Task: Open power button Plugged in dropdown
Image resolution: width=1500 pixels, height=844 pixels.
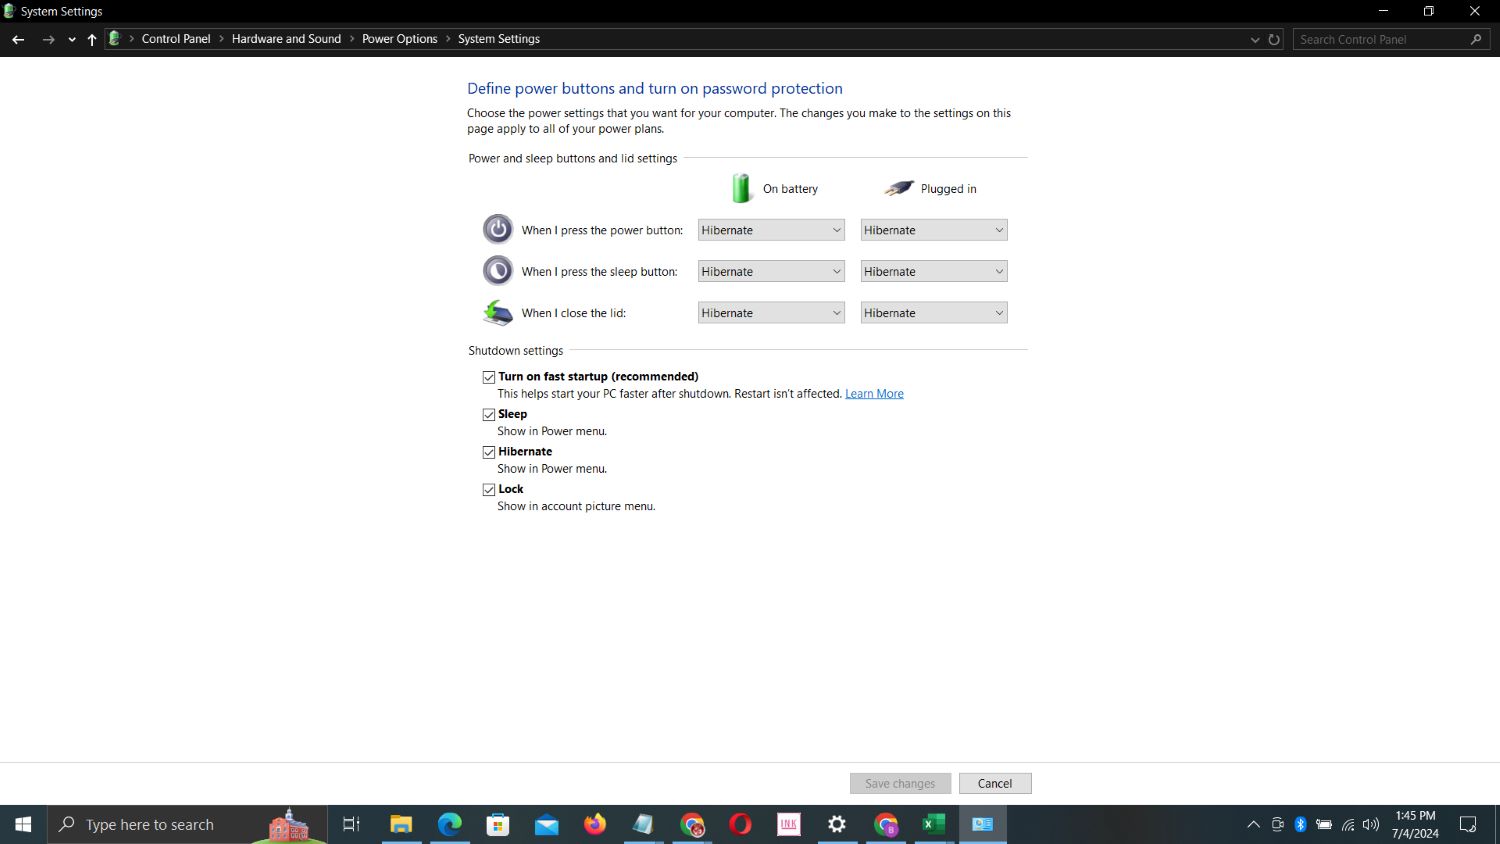Action: click(934, 230)
